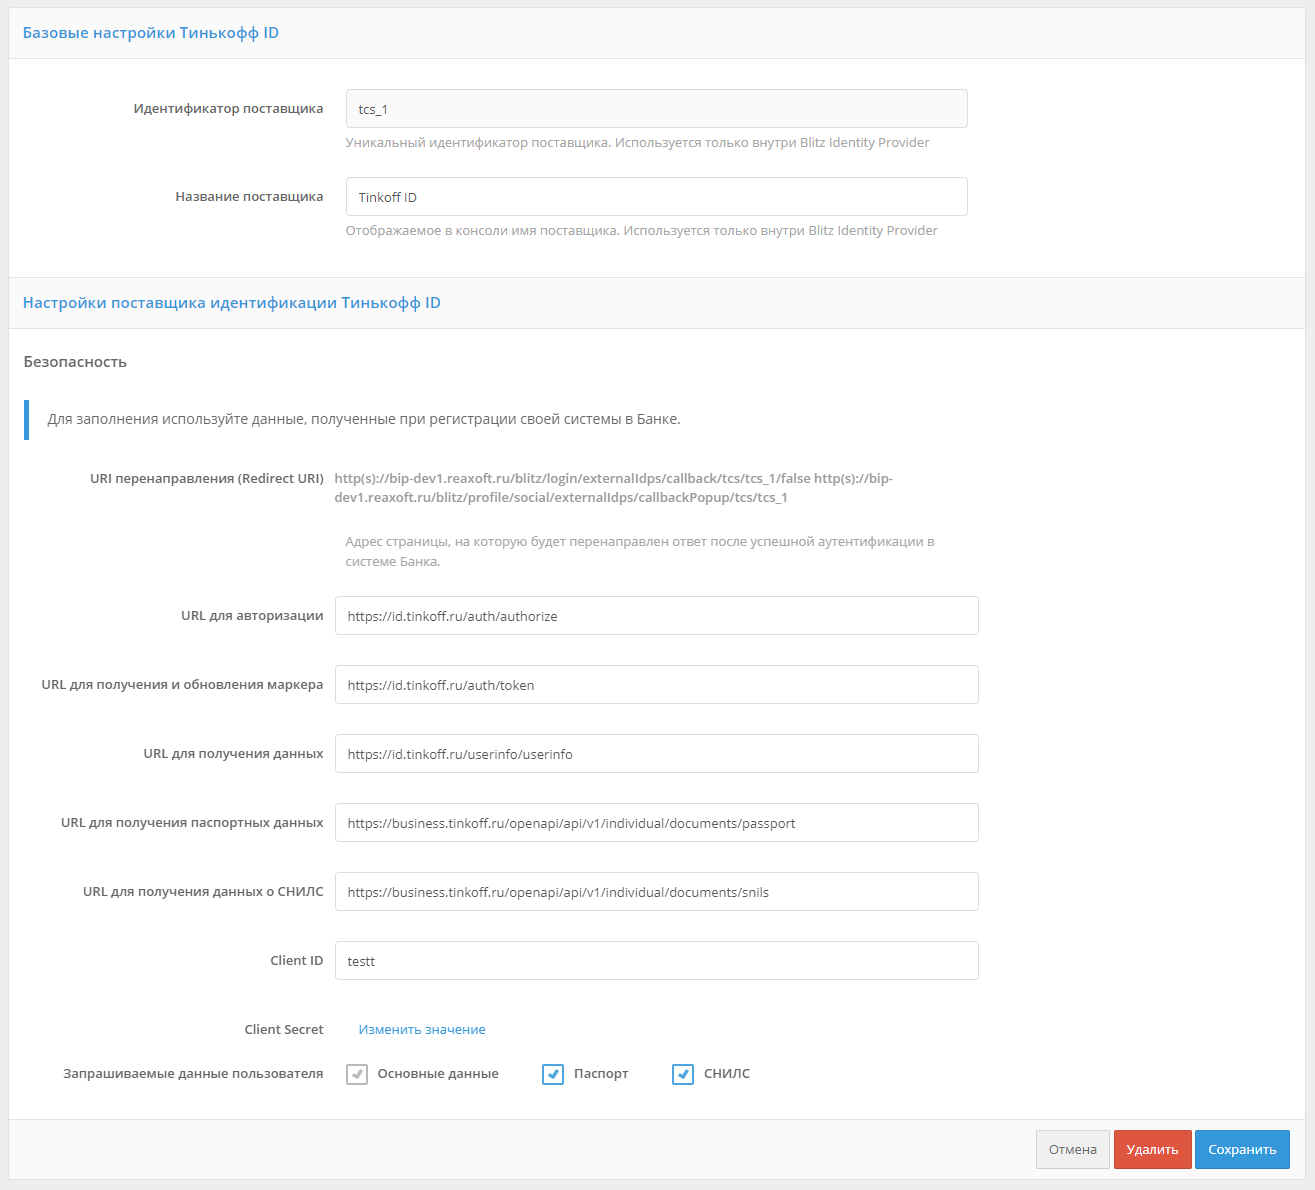Uncheck the Паспорт checkbox
Viewport: 1315px width, 1190px height.
click(553, 1074)
